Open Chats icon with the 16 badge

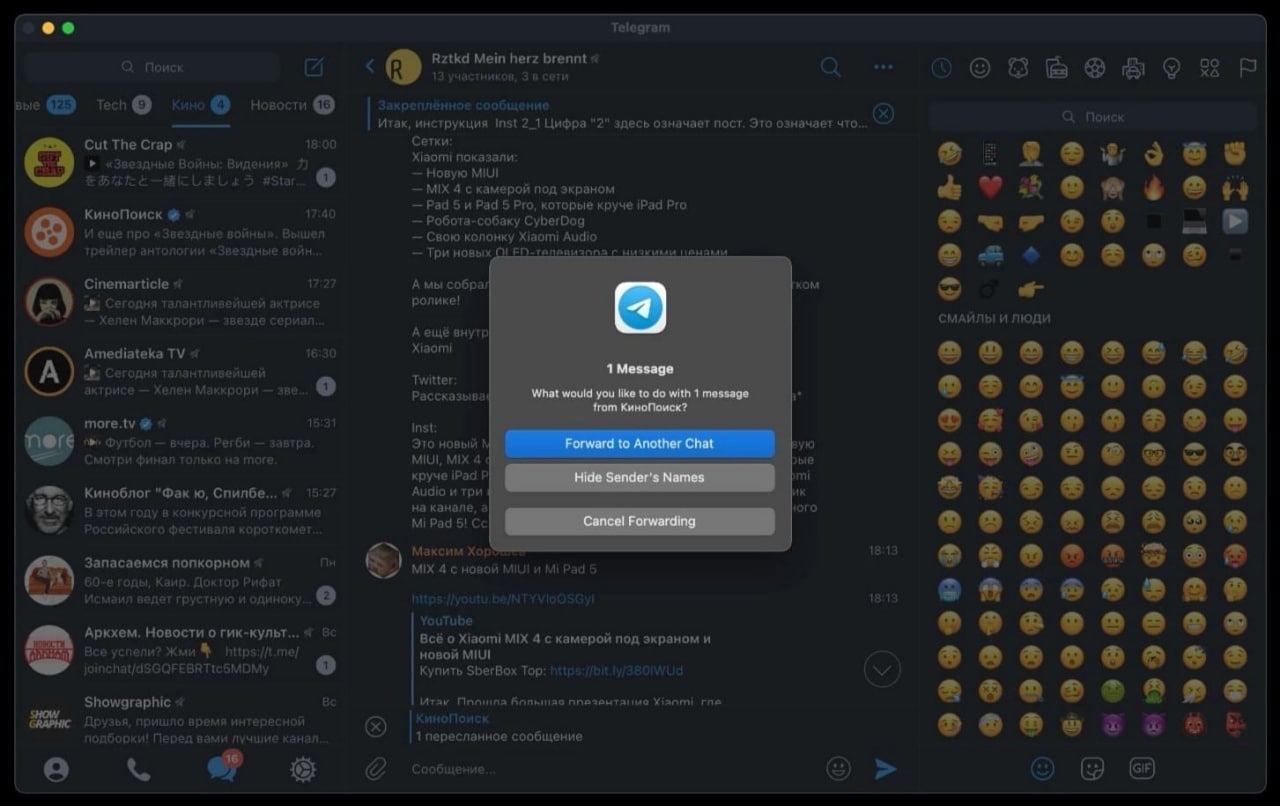(x=221, y=767)
